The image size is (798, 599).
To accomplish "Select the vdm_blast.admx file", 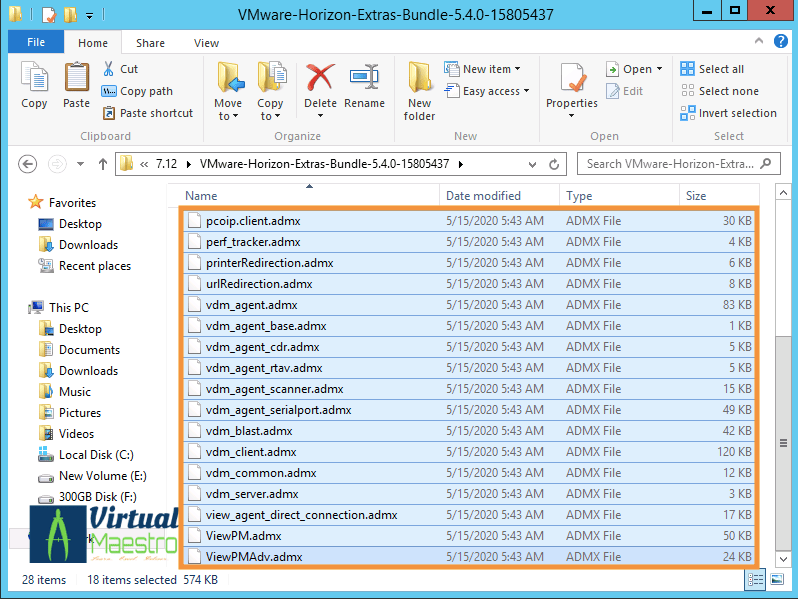I will click(x=249, y=431).
